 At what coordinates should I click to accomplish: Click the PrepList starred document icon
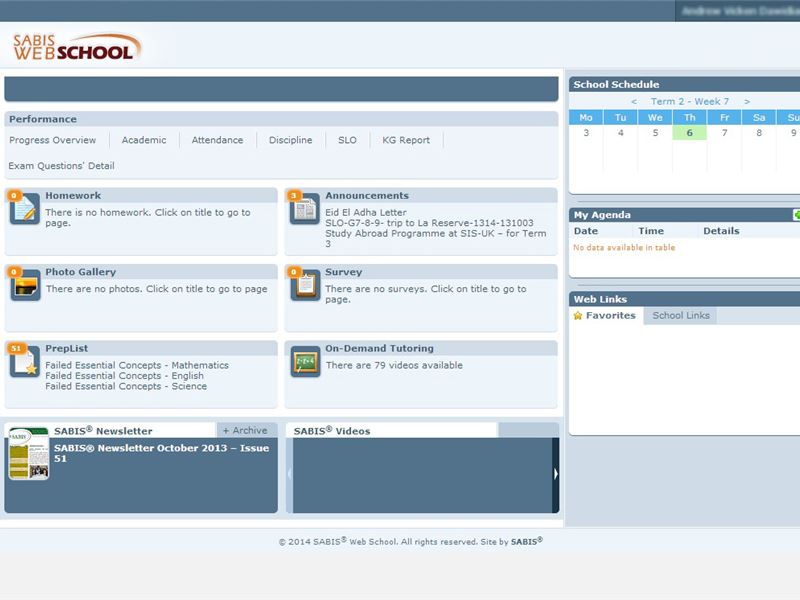[24, 362]
